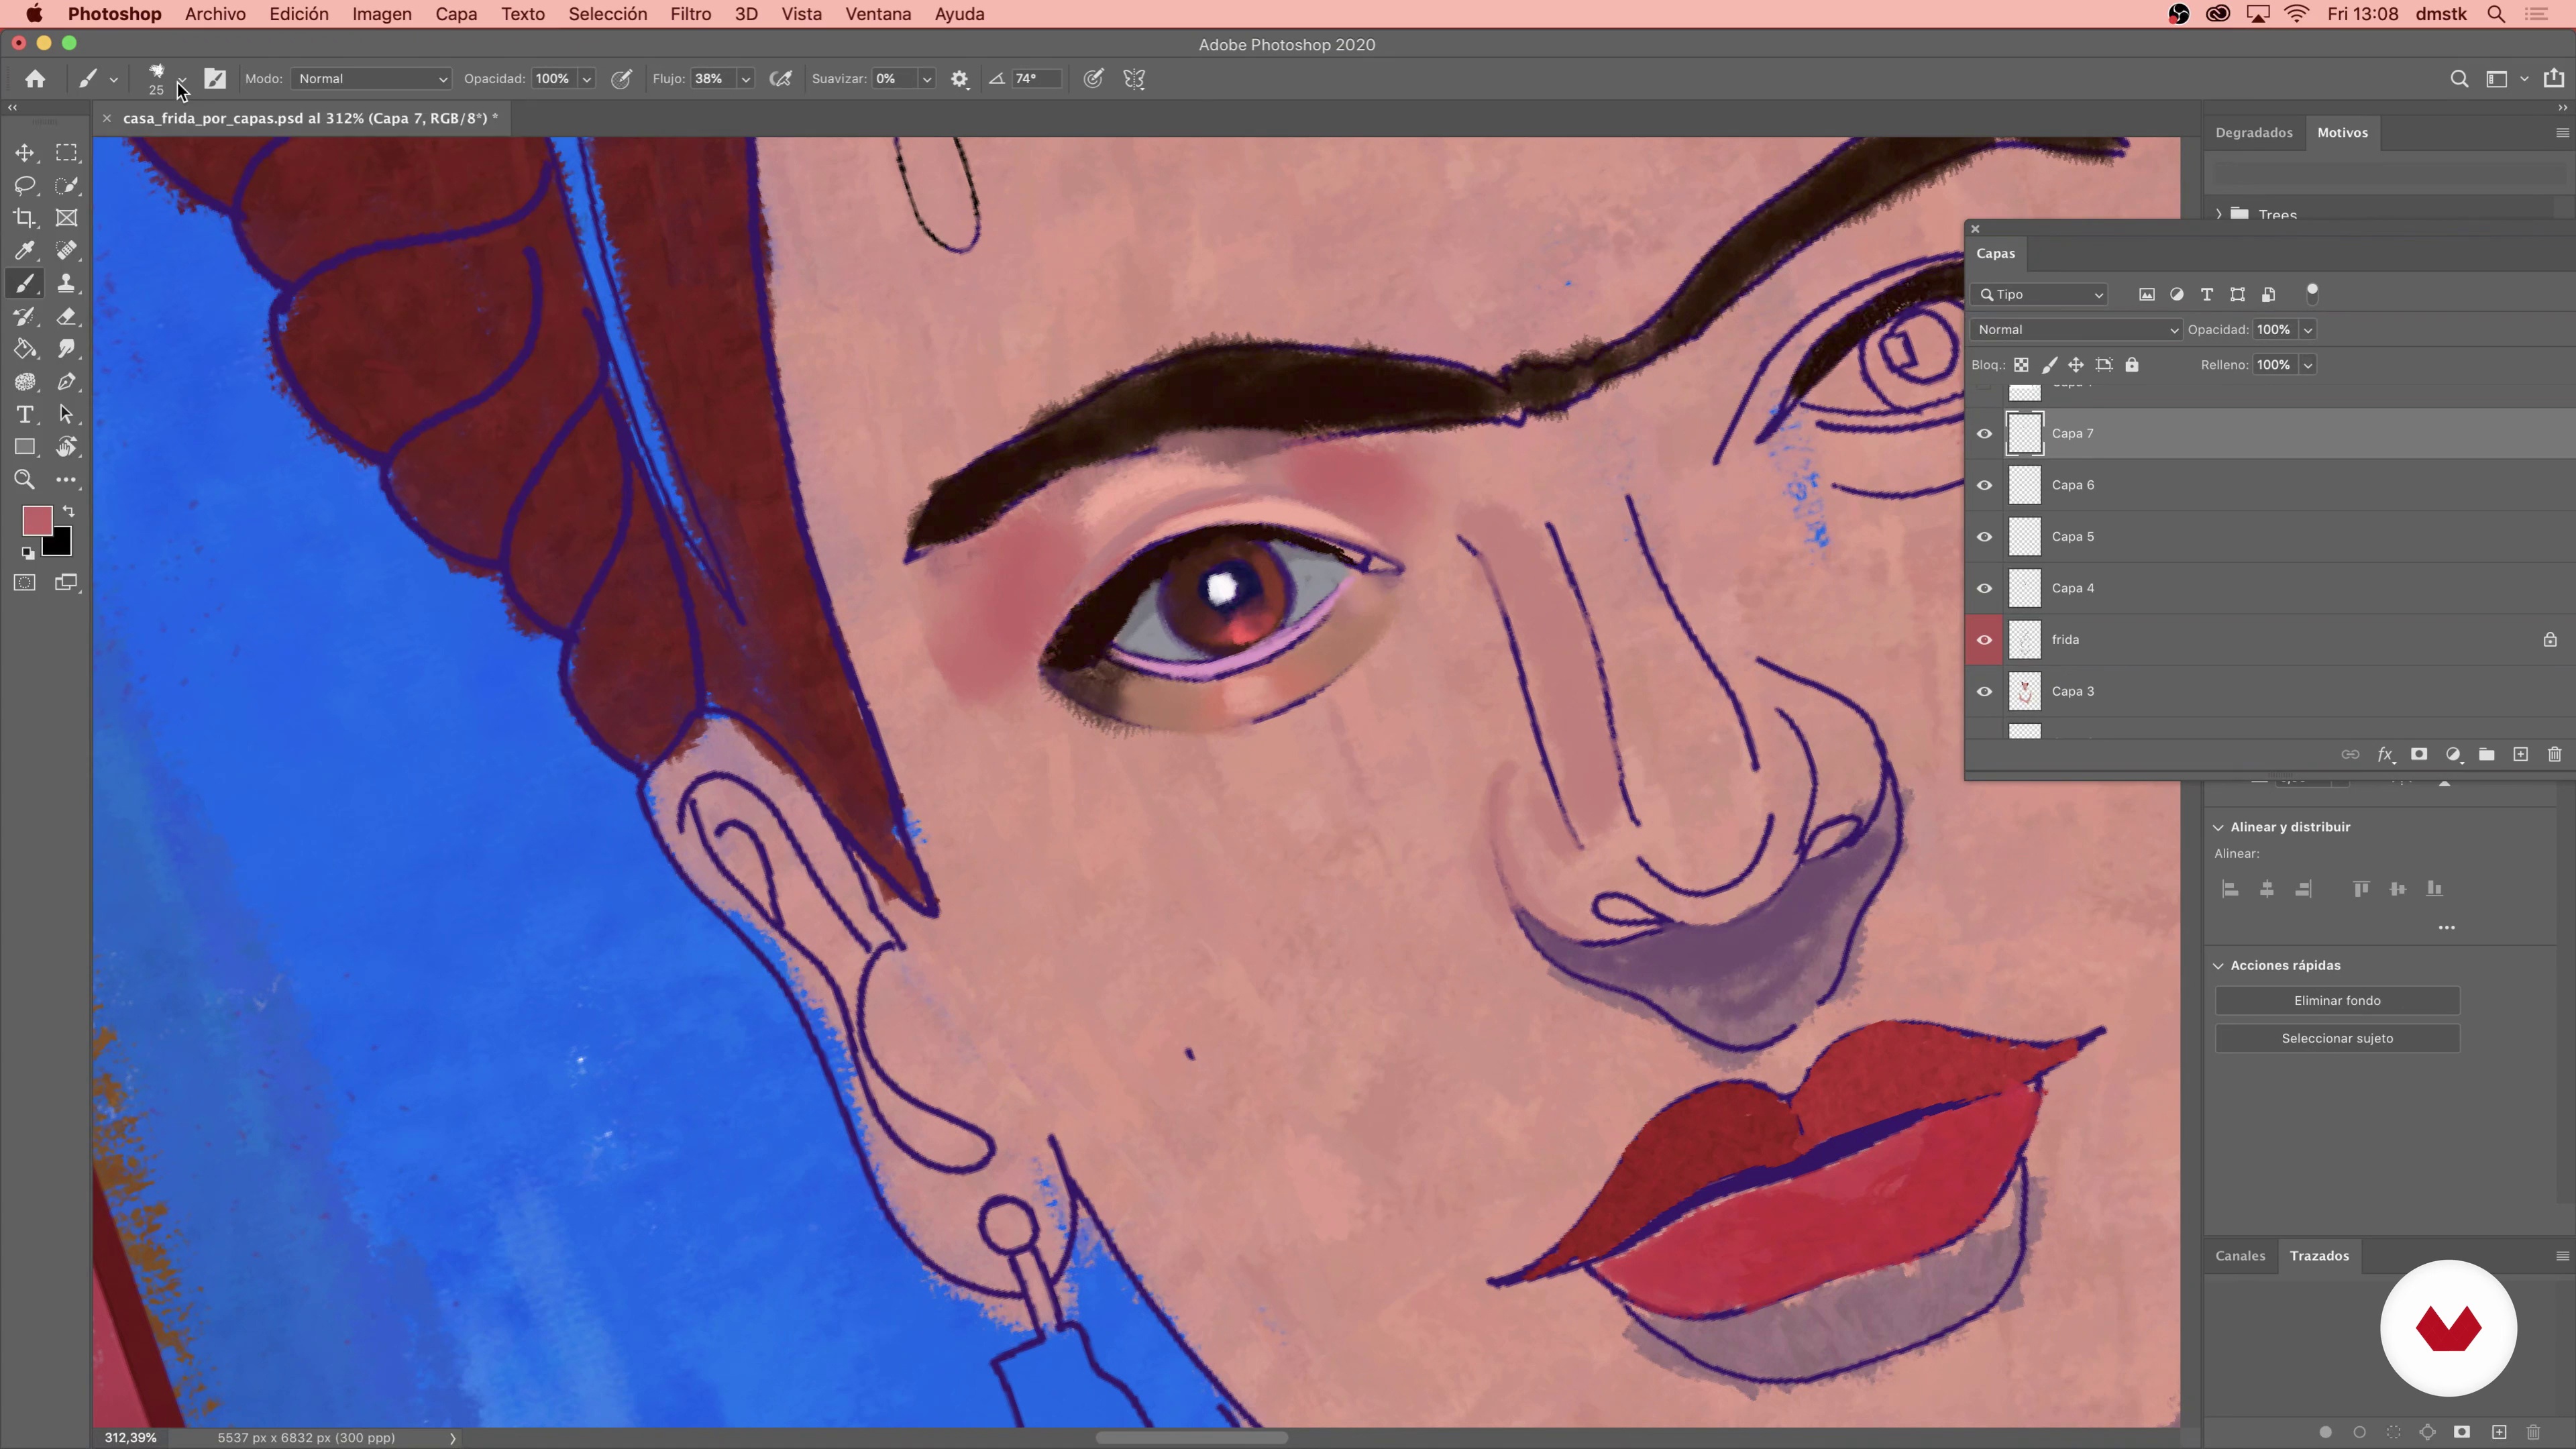Toggle visibility of frida layer
This screenshot has width=2576, height=1449.
(x=1985, y=640)
